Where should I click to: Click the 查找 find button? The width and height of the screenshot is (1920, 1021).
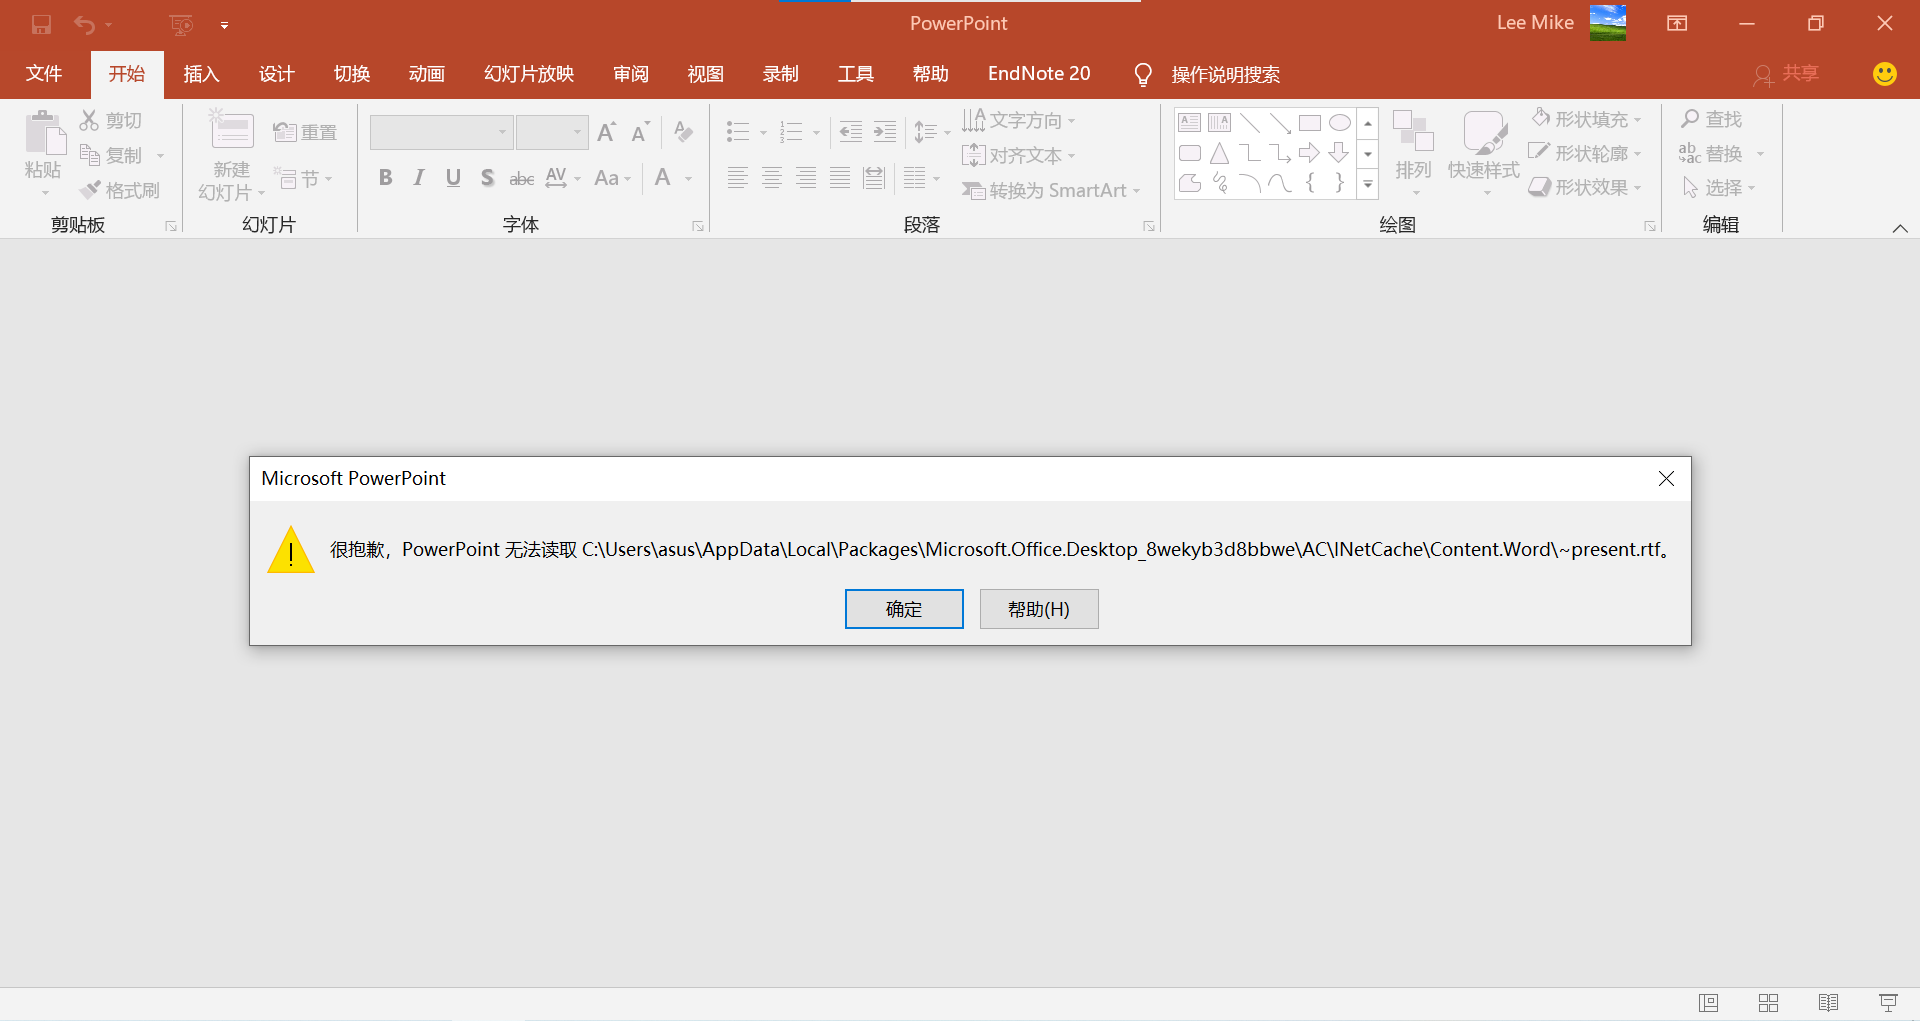(1712, 119)
